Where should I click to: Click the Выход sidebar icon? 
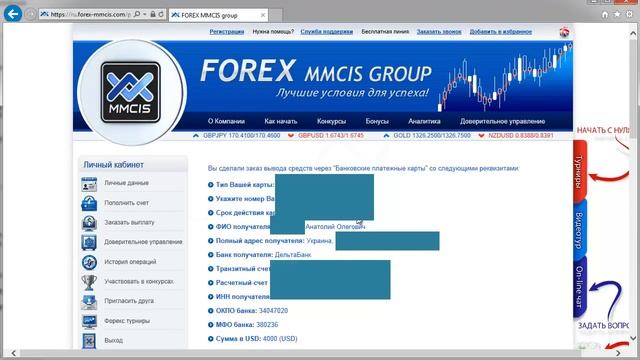point(89,341)
